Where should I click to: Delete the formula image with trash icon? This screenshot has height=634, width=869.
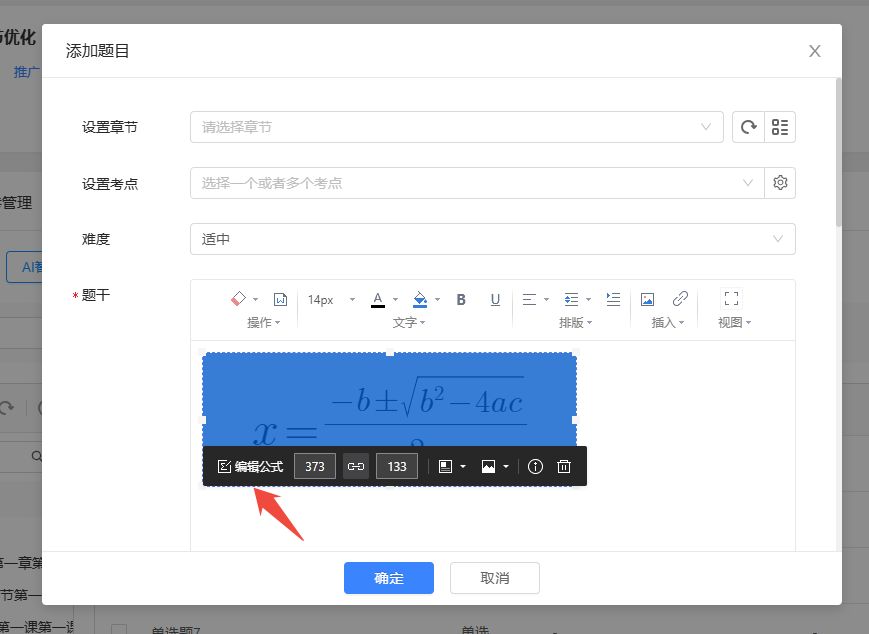pyautogui.click(x=564, y=467)
